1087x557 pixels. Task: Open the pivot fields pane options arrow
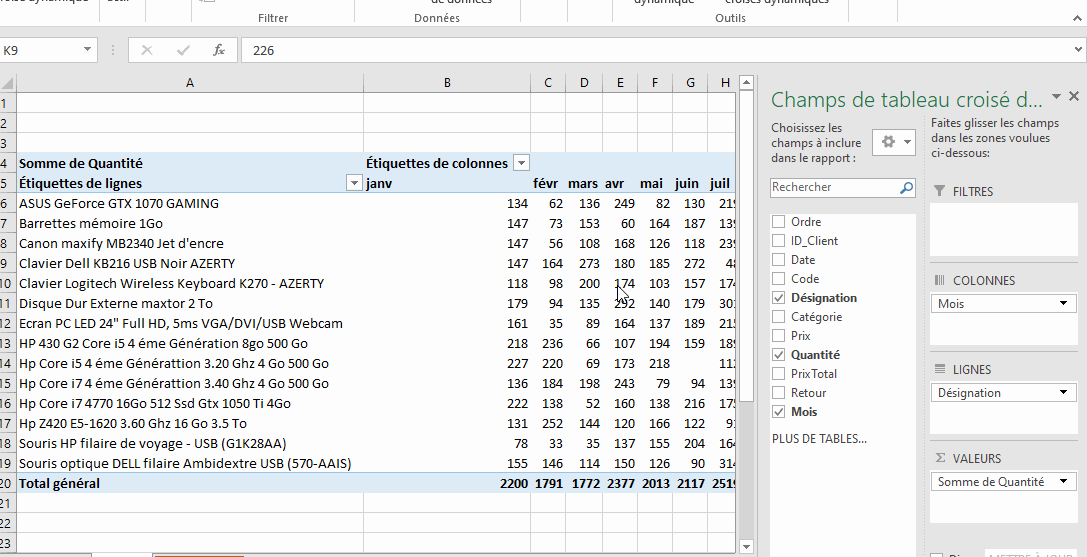tap(1056, 96)
